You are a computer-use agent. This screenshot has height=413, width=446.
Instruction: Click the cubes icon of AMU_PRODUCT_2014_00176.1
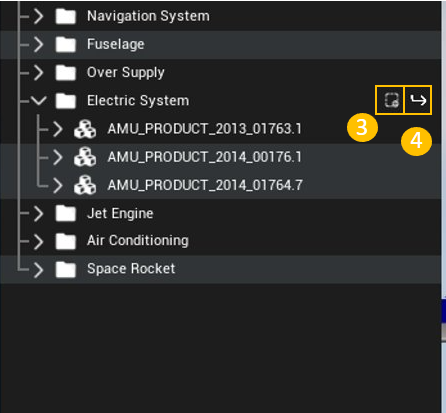[x=85, y=157]
